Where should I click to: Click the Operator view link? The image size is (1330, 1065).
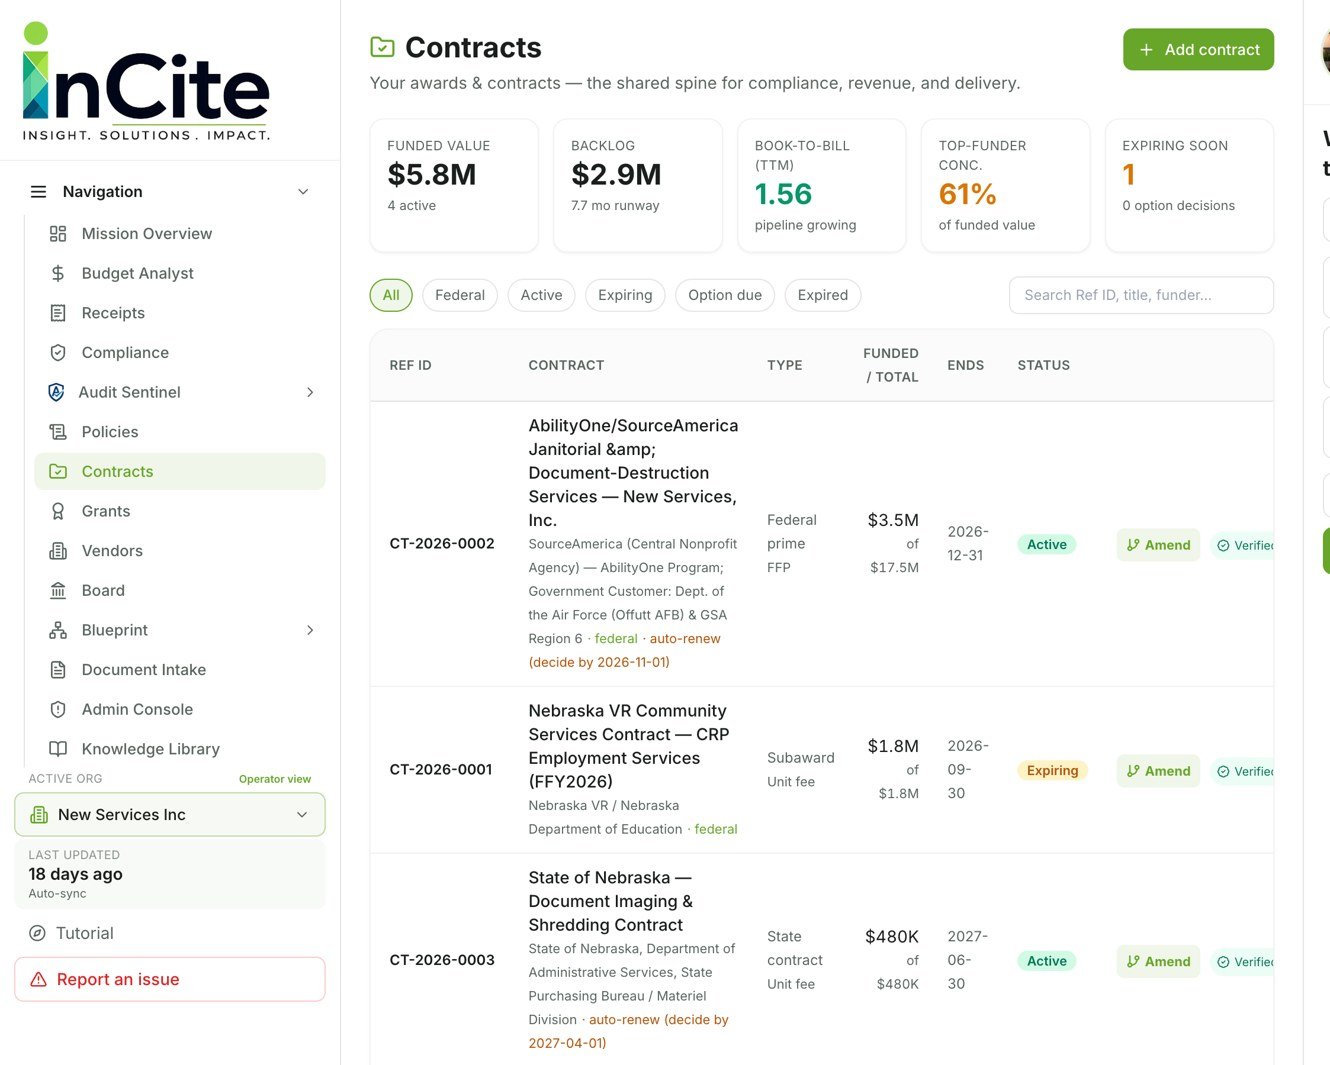[275, 779]
